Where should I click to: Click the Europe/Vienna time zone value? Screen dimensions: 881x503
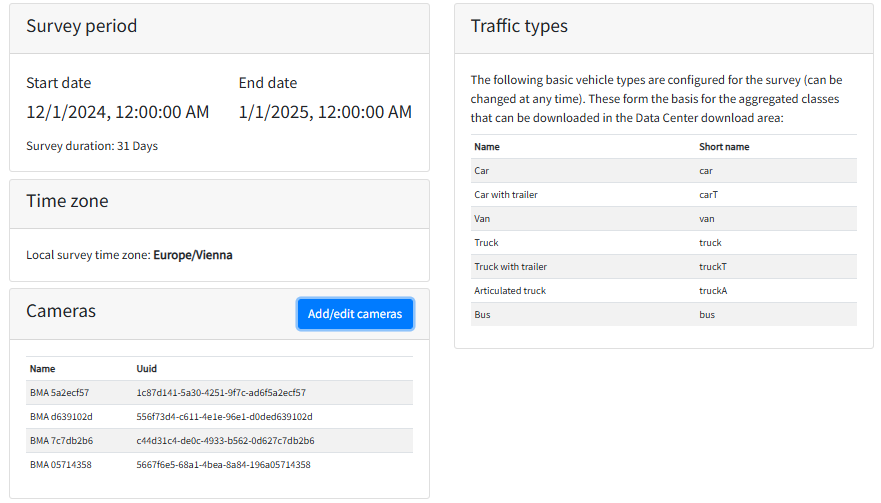(x=193, y=255)
